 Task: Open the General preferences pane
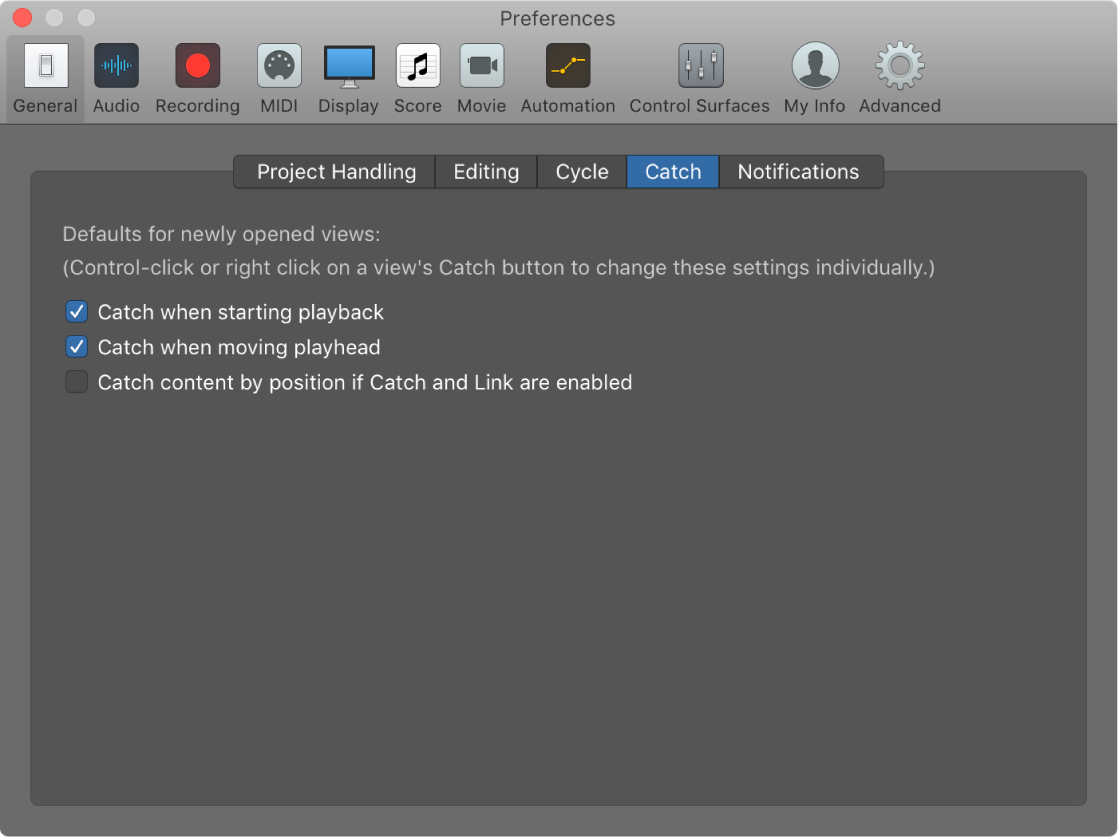(x=45, y=79)
